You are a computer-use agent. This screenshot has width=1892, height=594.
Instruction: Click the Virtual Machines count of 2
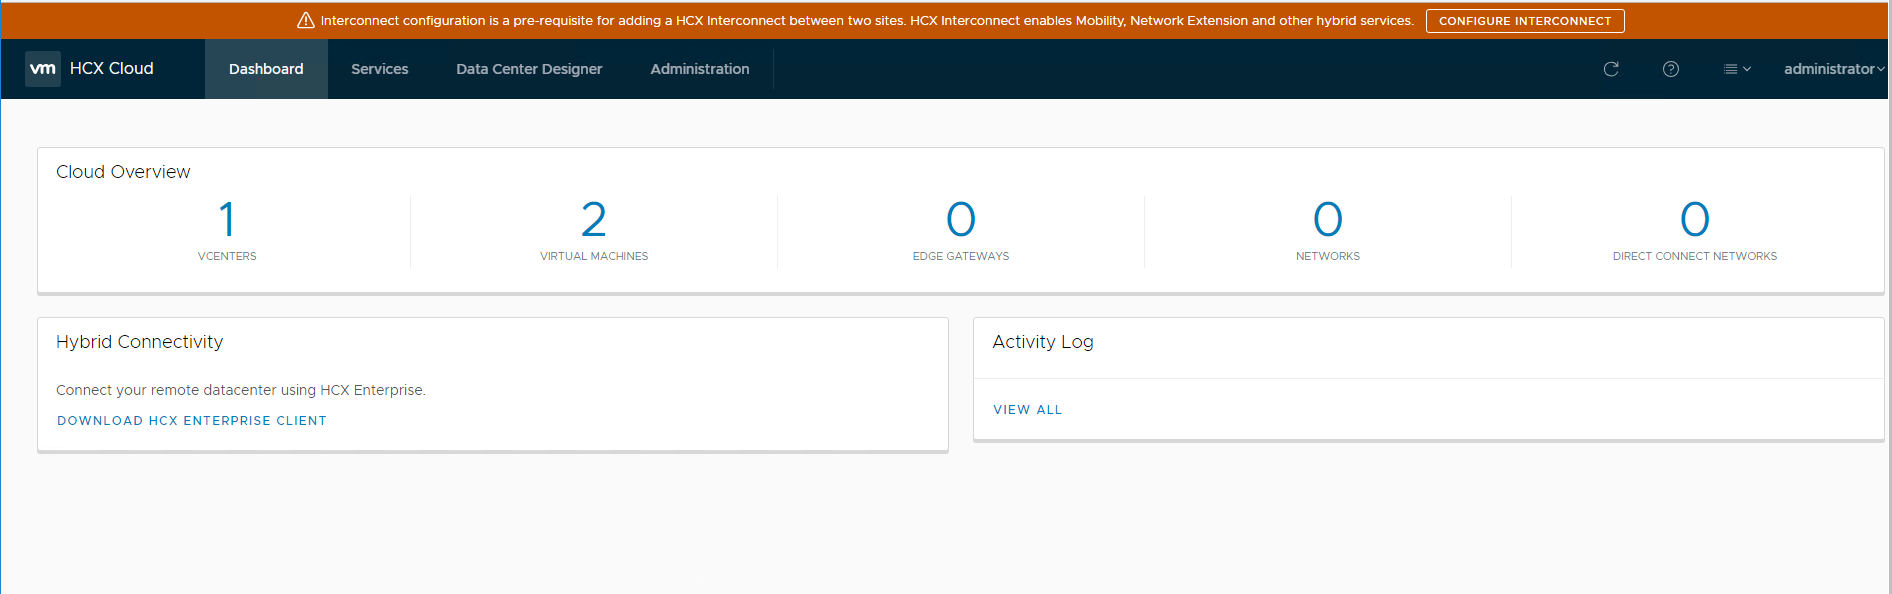tap(594, 219)
